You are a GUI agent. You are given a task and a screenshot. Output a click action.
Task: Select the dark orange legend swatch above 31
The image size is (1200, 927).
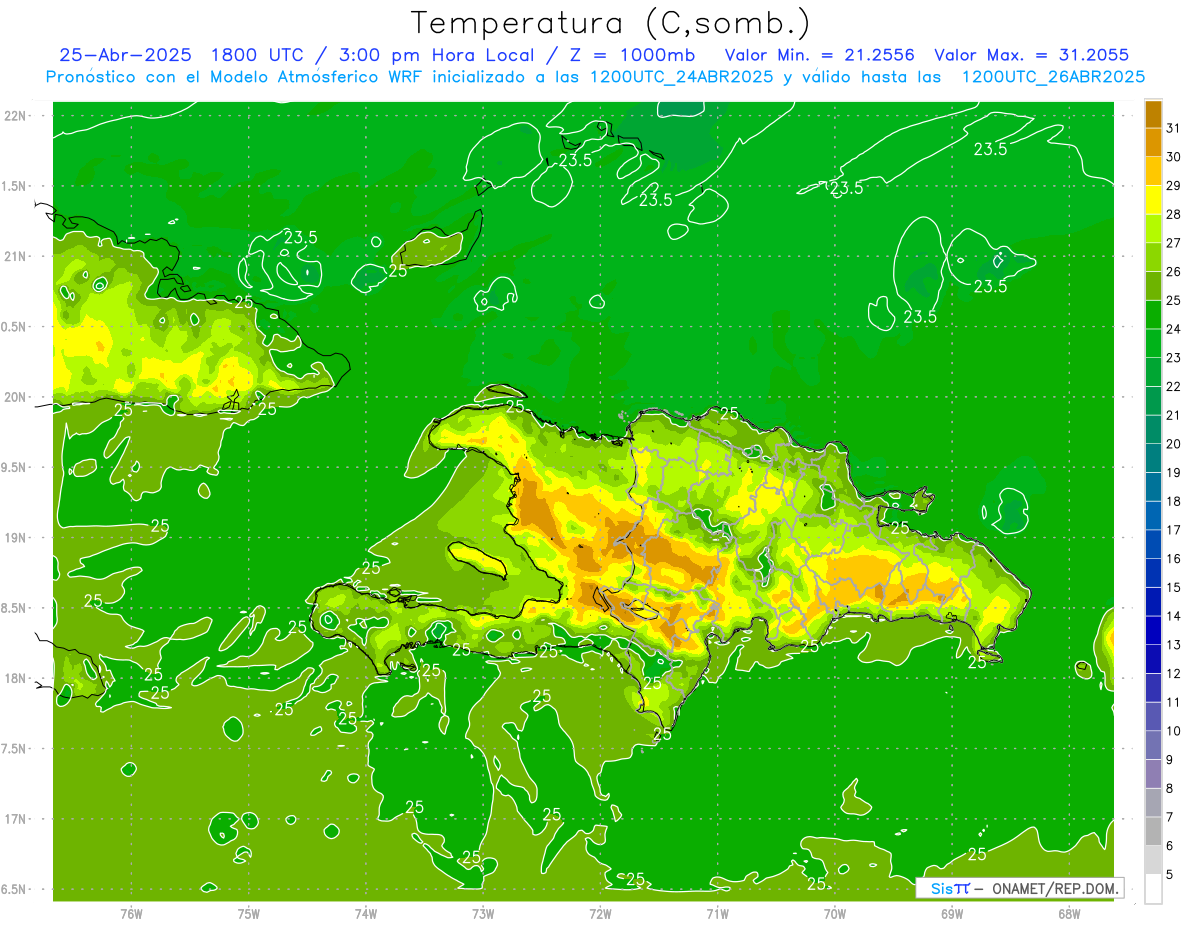point(1153,113)
